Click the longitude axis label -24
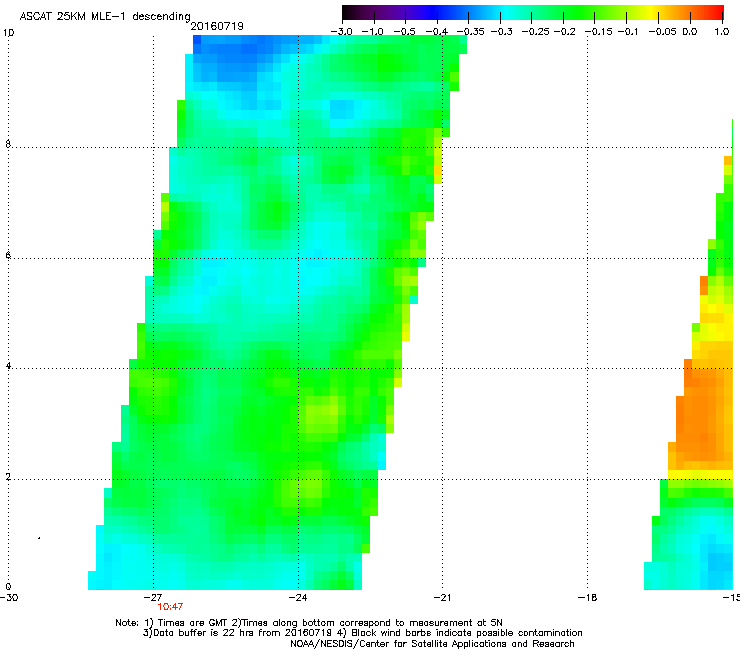This screenshot has width=740, height=650. (x=297, y=597)
